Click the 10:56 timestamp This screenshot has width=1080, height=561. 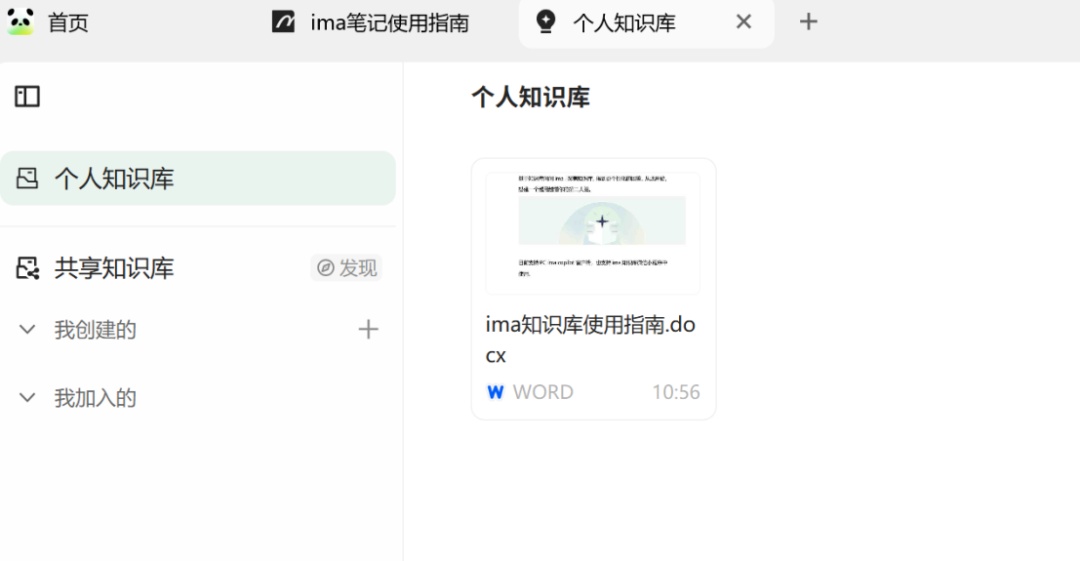[676, 392]
